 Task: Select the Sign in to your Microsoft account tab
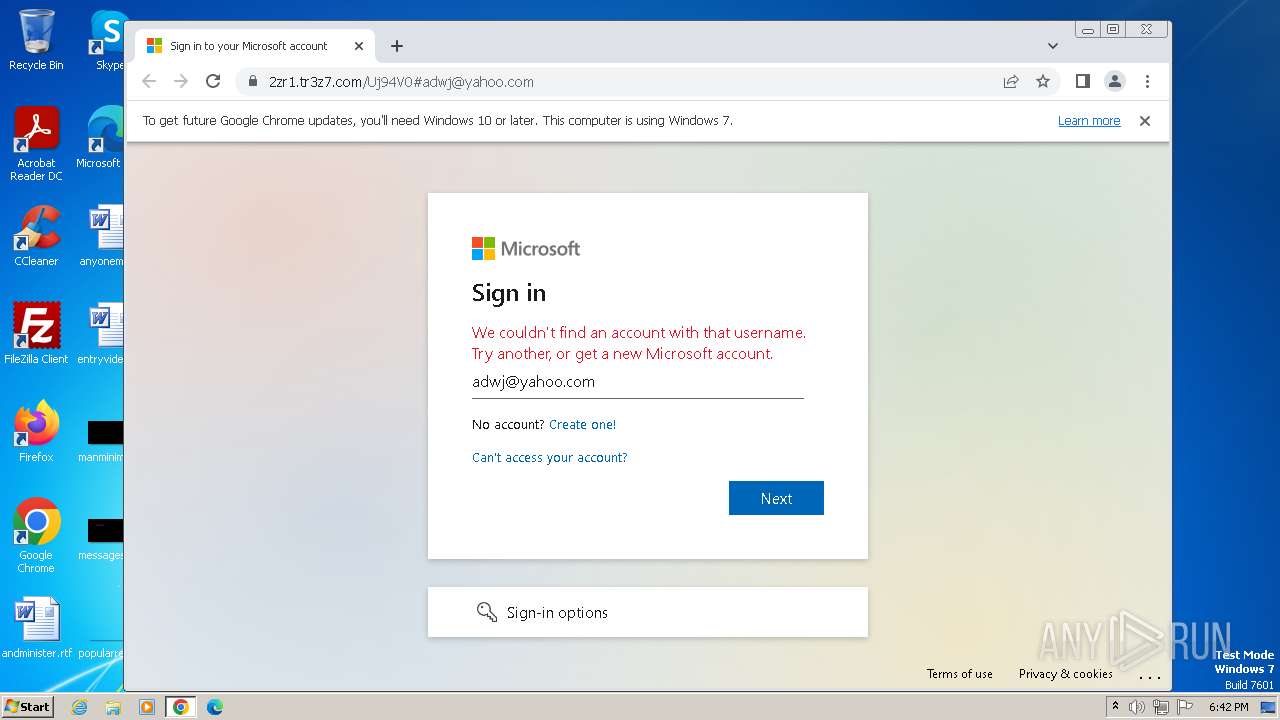254,46
